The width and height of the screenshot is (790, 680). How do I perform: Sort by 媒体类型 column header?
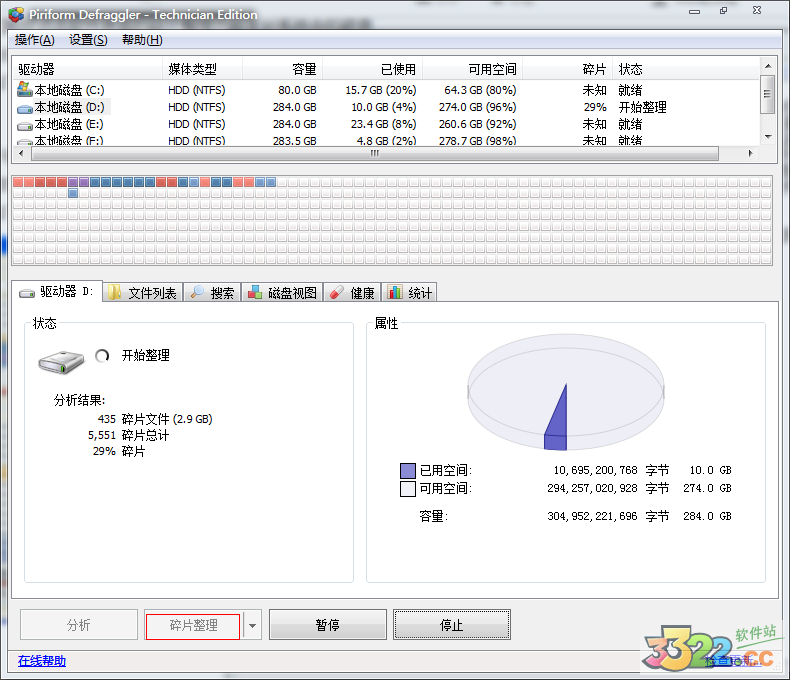pyautogui.click(x=203, y=69)
